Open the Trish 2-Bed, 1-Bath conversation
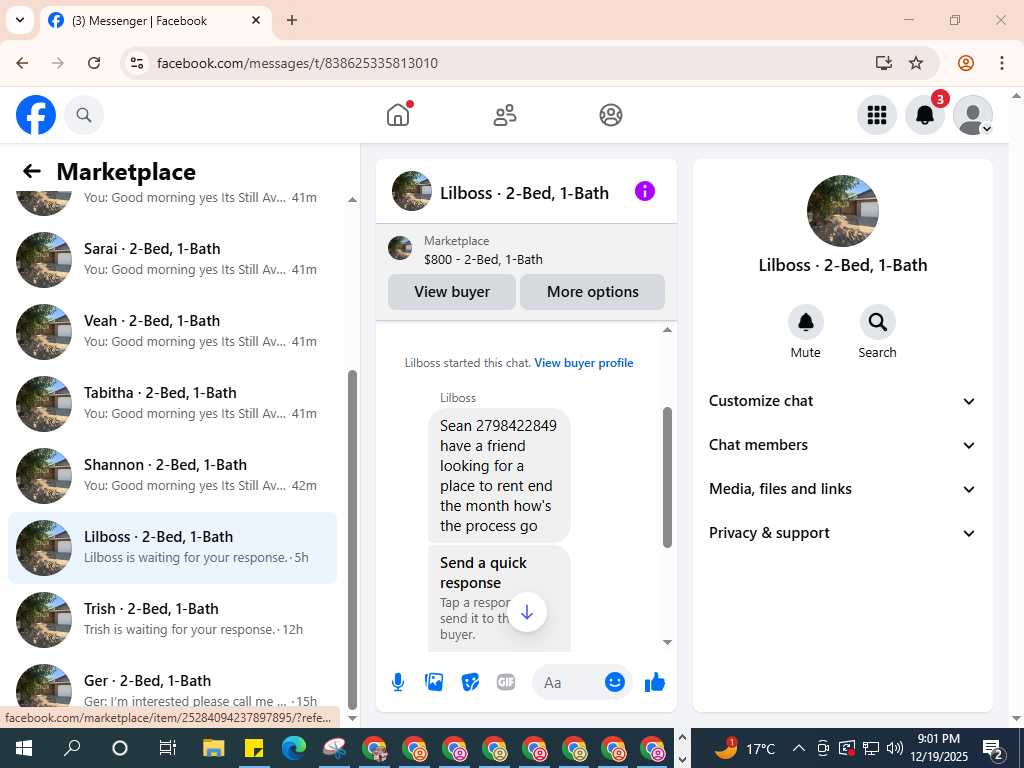1024x768 pixels. pos(172,620)
